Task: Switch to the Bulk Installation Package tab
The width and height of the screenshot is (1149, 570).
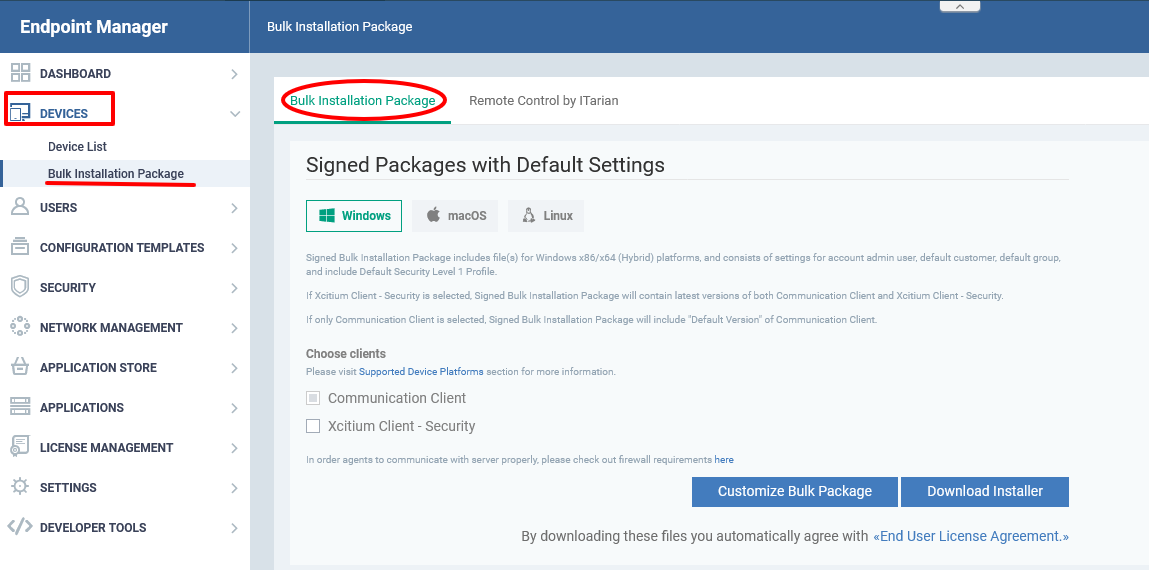Action: pyautogui.click(x=363, y=100)
